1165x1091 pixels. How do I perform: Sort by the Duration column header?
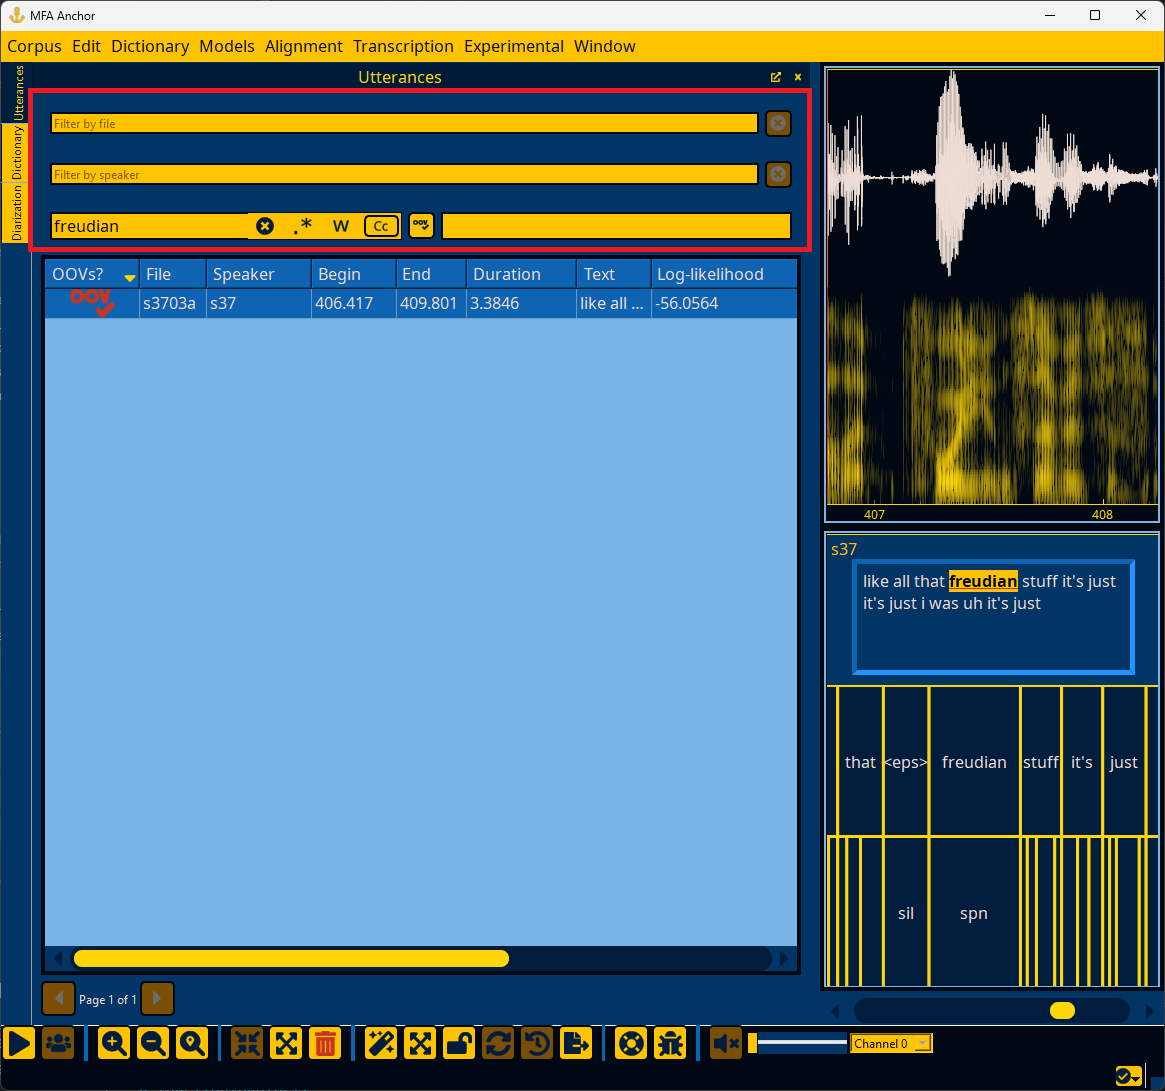pyautogui.click(x=522, y=274)
